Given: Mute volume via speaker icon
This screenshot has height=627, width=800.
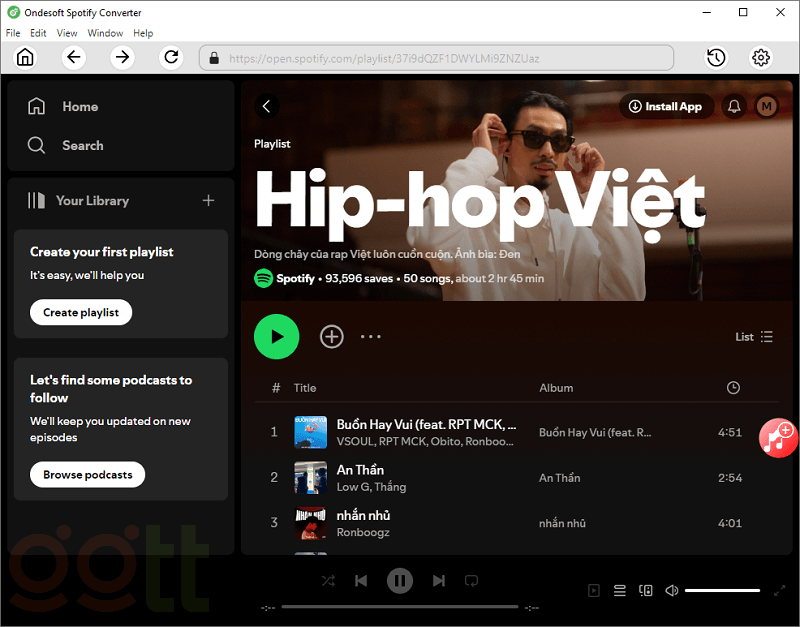Looking at the screenshot, I should pyautogui.click(x=672, y=590).
